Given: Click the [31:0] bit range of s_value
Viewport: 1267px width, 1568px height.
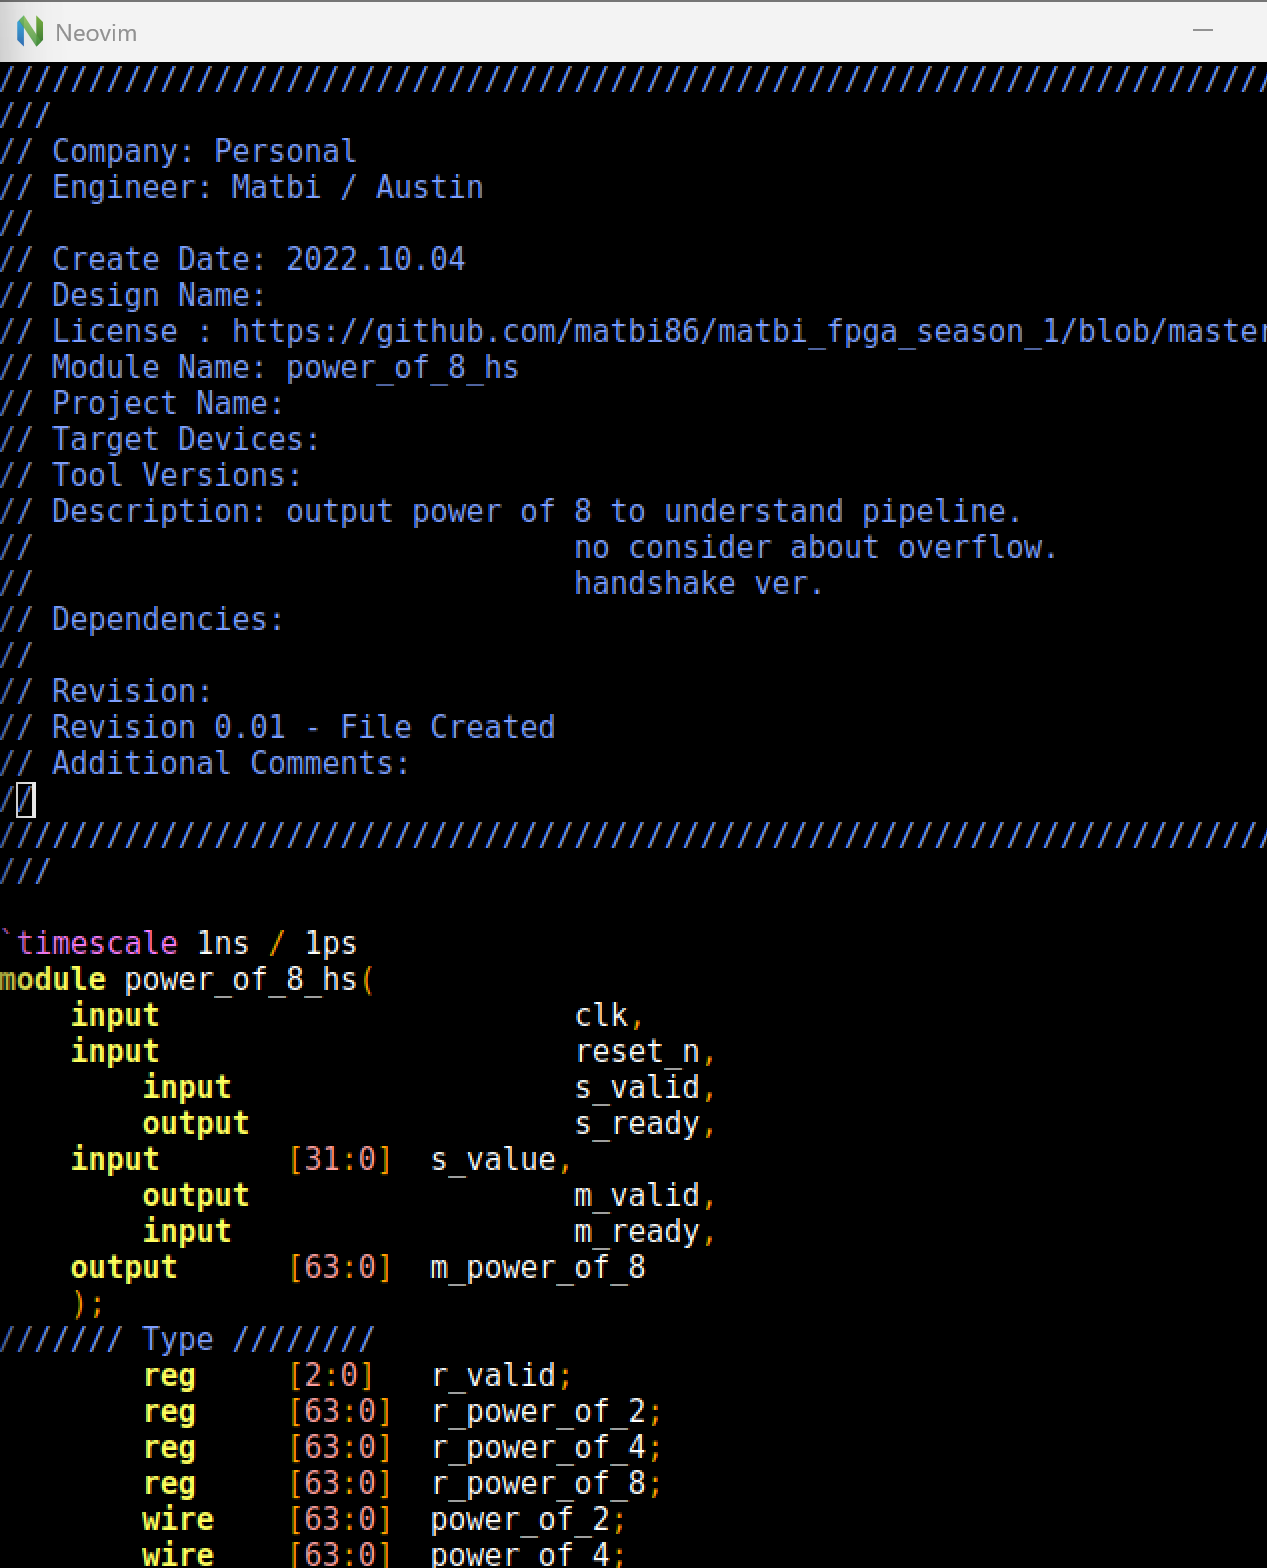Looking at the screenshot, I should point(340,1159).
